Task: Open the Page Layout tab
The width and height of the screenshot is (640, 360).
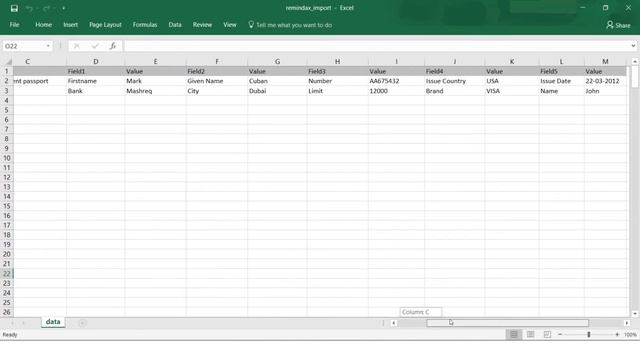Action: click(x=105, y=25)
